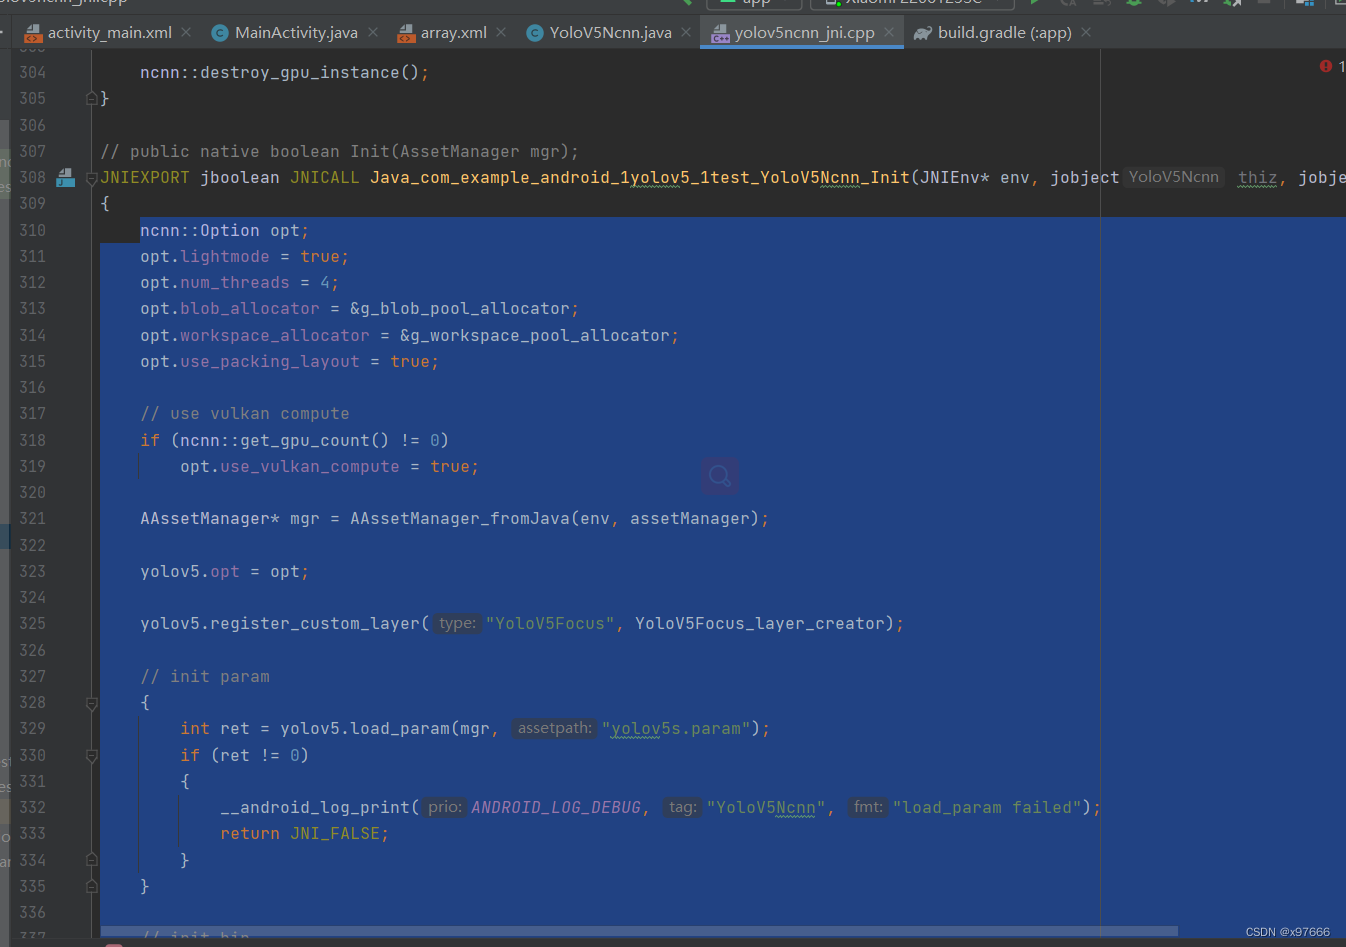Place cursor on 'JNICALL' macro
Viewport: 1346px width, 947px height.
click(x=325, y=178)
